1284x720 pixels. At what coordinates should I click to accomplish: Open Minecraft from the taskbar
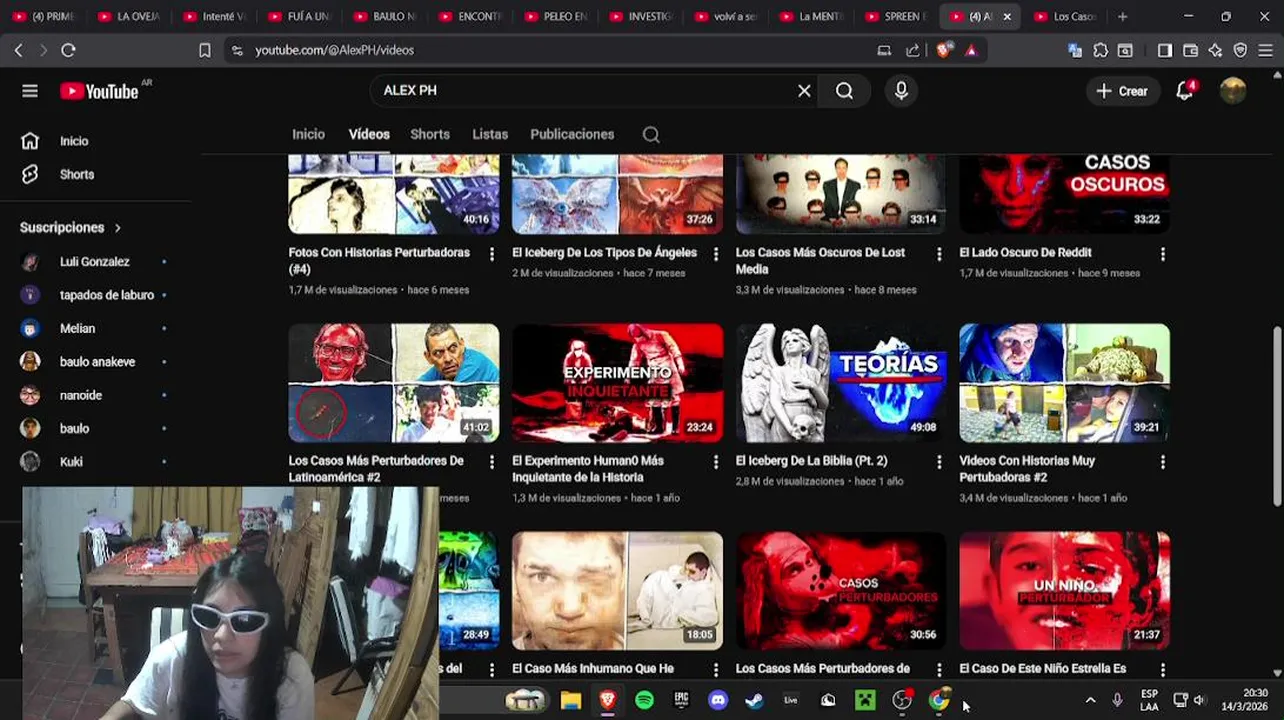point(865,700)
